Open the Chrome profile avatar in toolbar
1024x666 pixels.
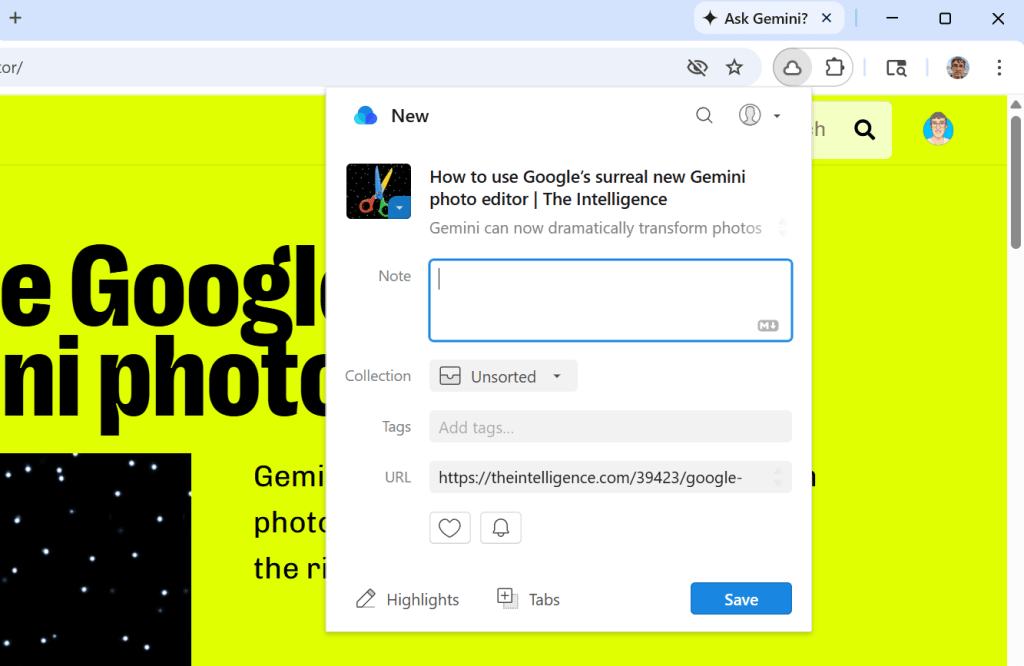[957, 67]
